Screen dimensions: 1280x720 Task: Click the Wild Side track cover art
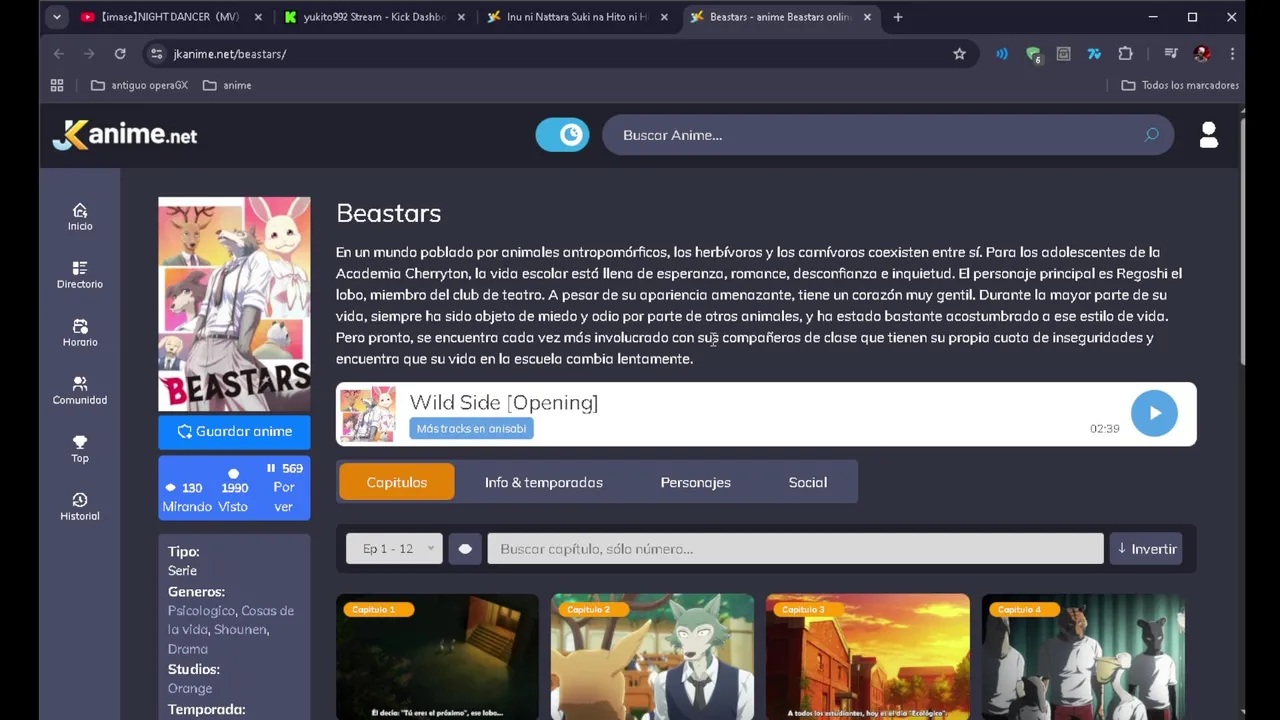point(368,414)
